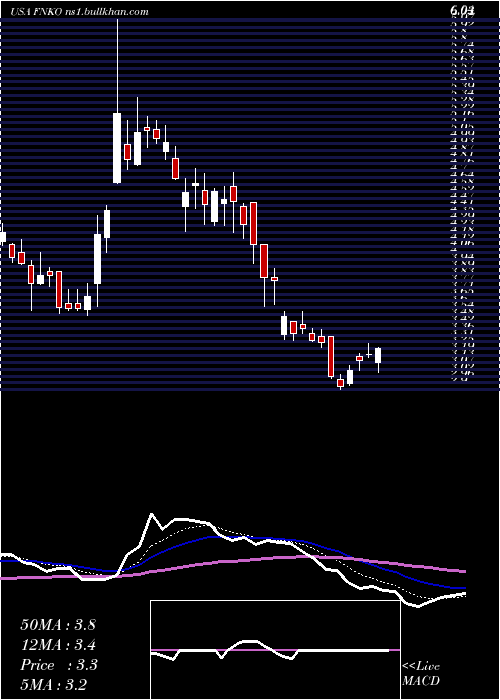Click the tall white candle with the longest upper wick
The width and height of the screenshot is (500, 700).
pos(117,148)
